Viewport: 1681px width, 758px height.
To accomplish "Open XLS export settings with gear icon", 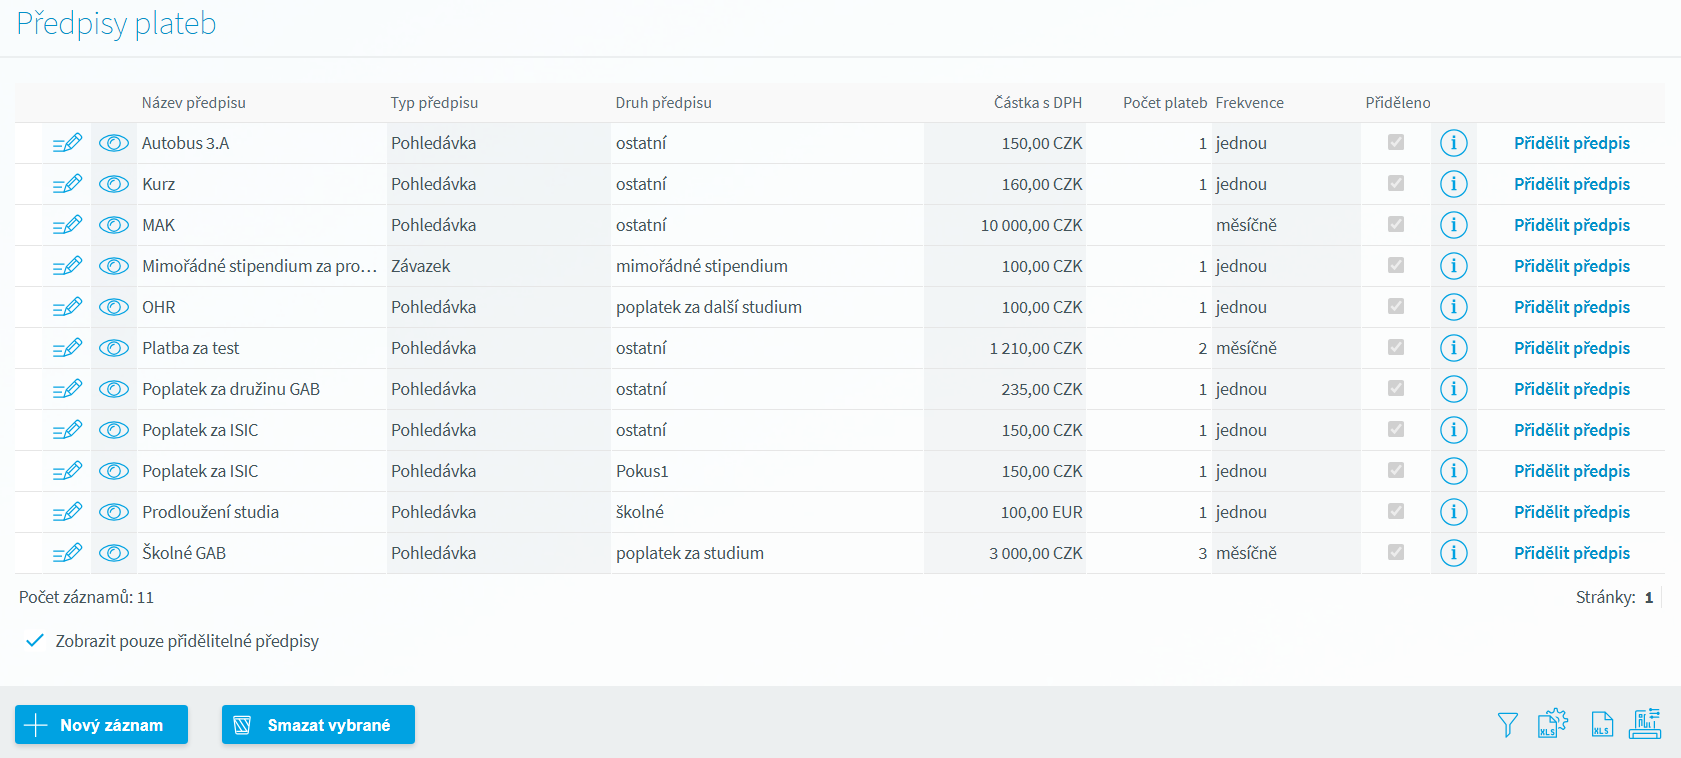I will pyautogui.click(x=1553, y=723).
